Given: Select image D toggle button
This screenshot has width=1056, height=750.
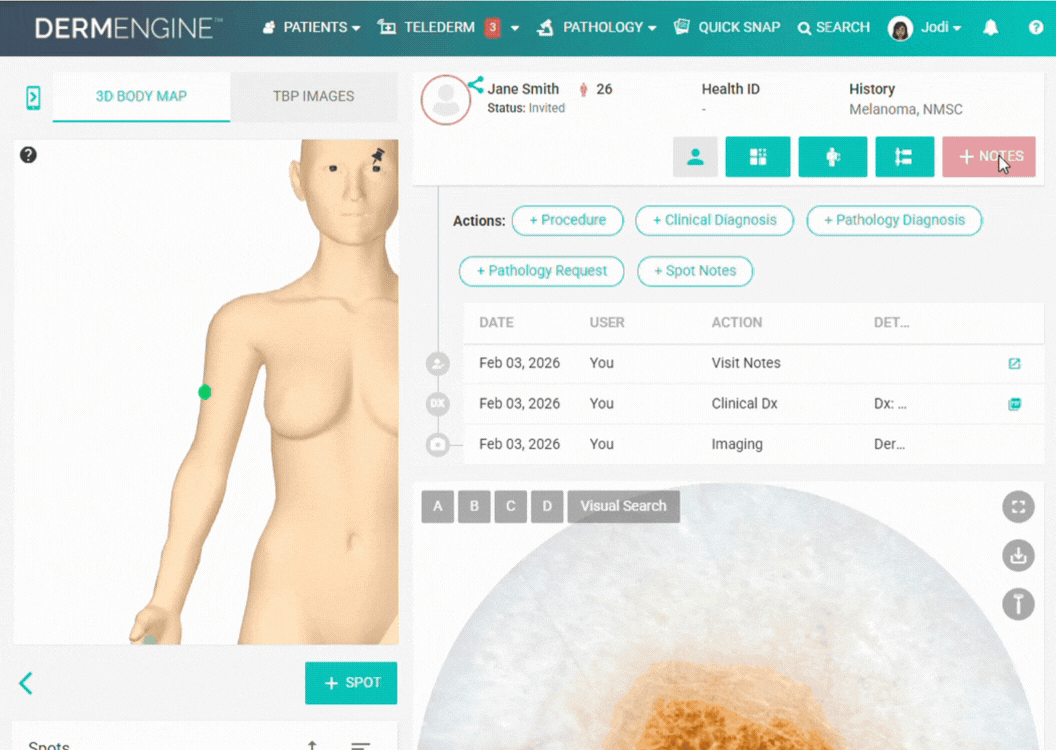Looking at the screenshot, I should pyautogui.click(x=547, y=506).
